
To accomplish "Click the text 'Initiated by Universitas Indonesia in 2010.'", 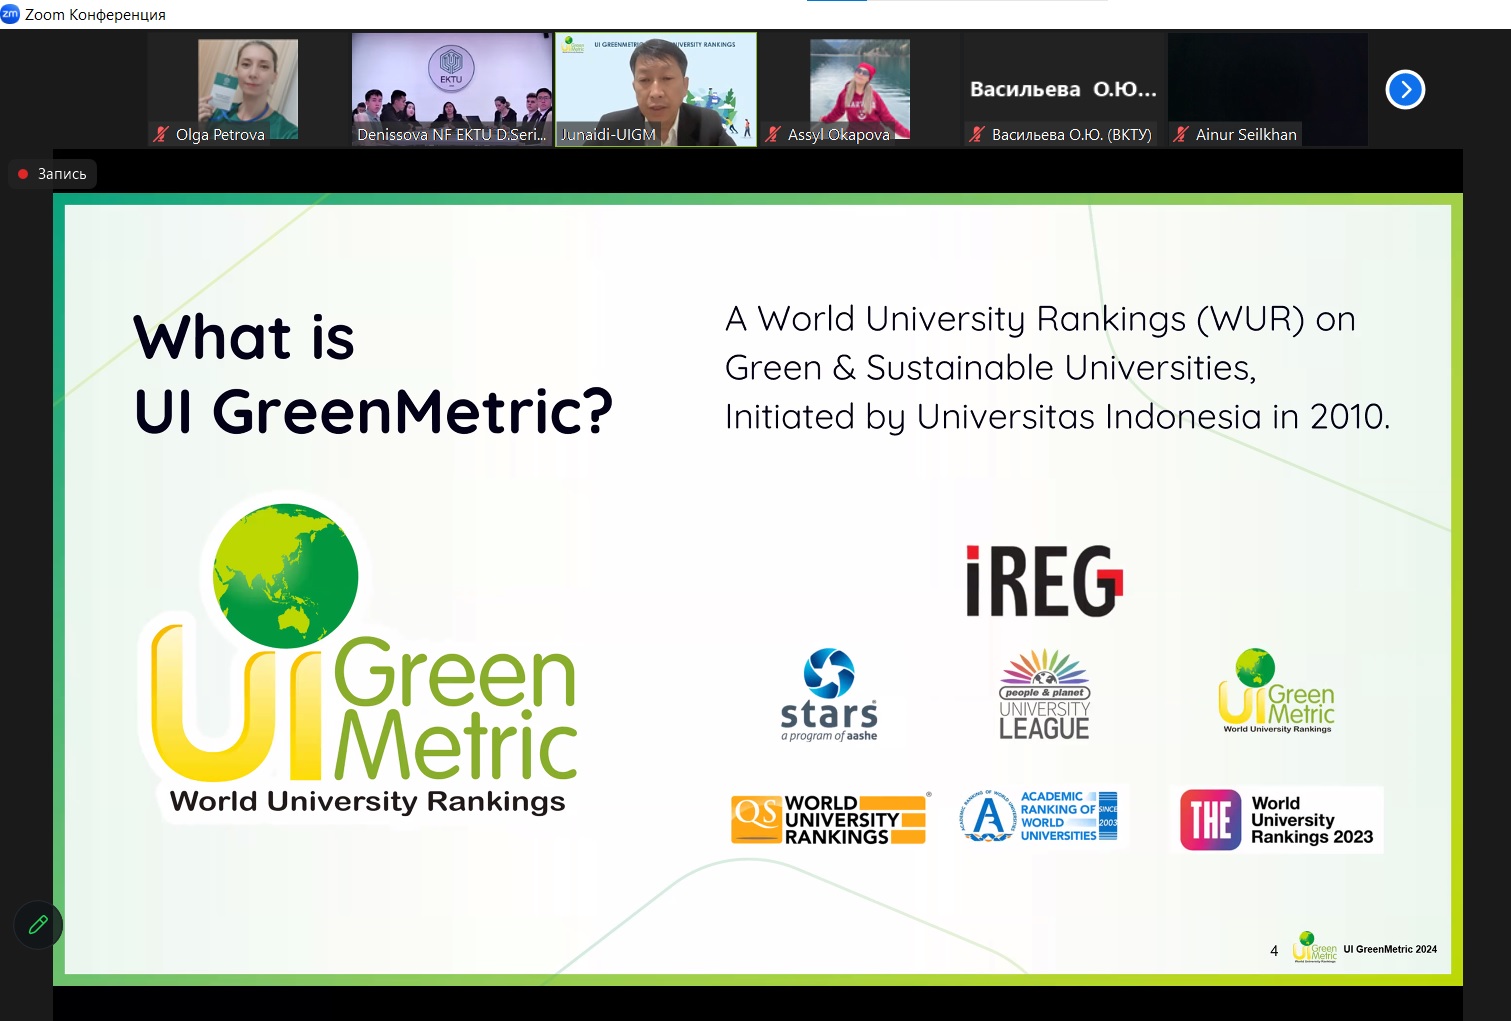I will click(1058, 417).
